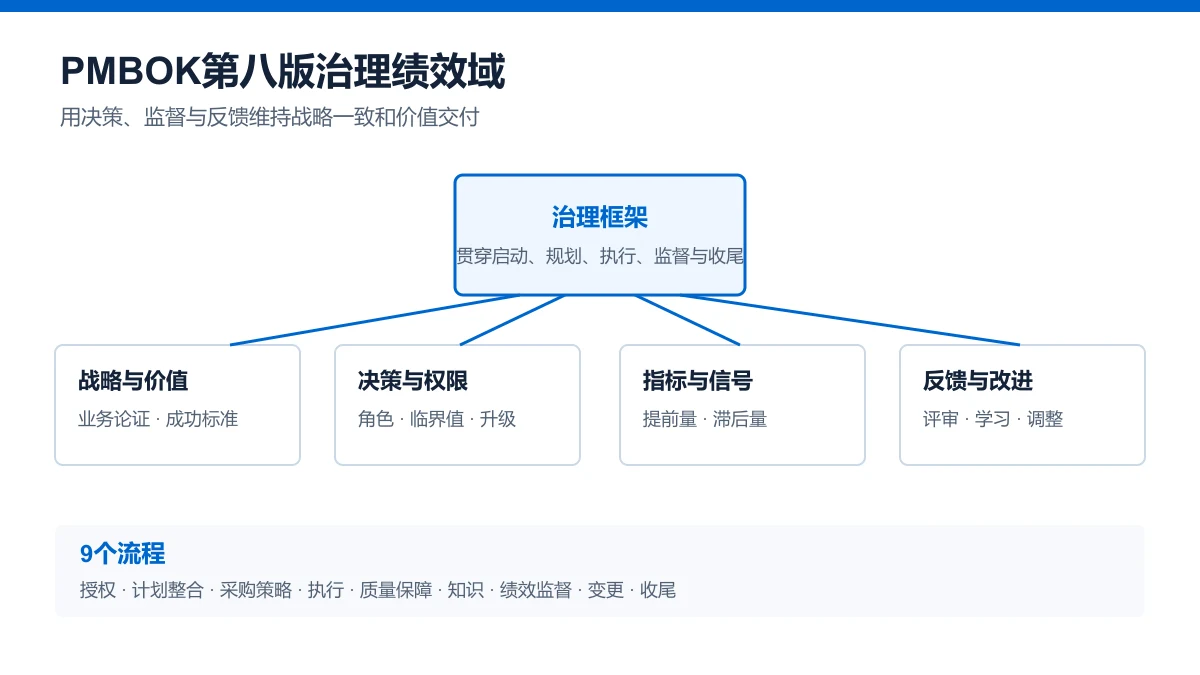Image resolution: width=1200 pixels, height=675 pixels.
Task: Click the 反馈与改进 card title
Action: (x=978, y=381)
